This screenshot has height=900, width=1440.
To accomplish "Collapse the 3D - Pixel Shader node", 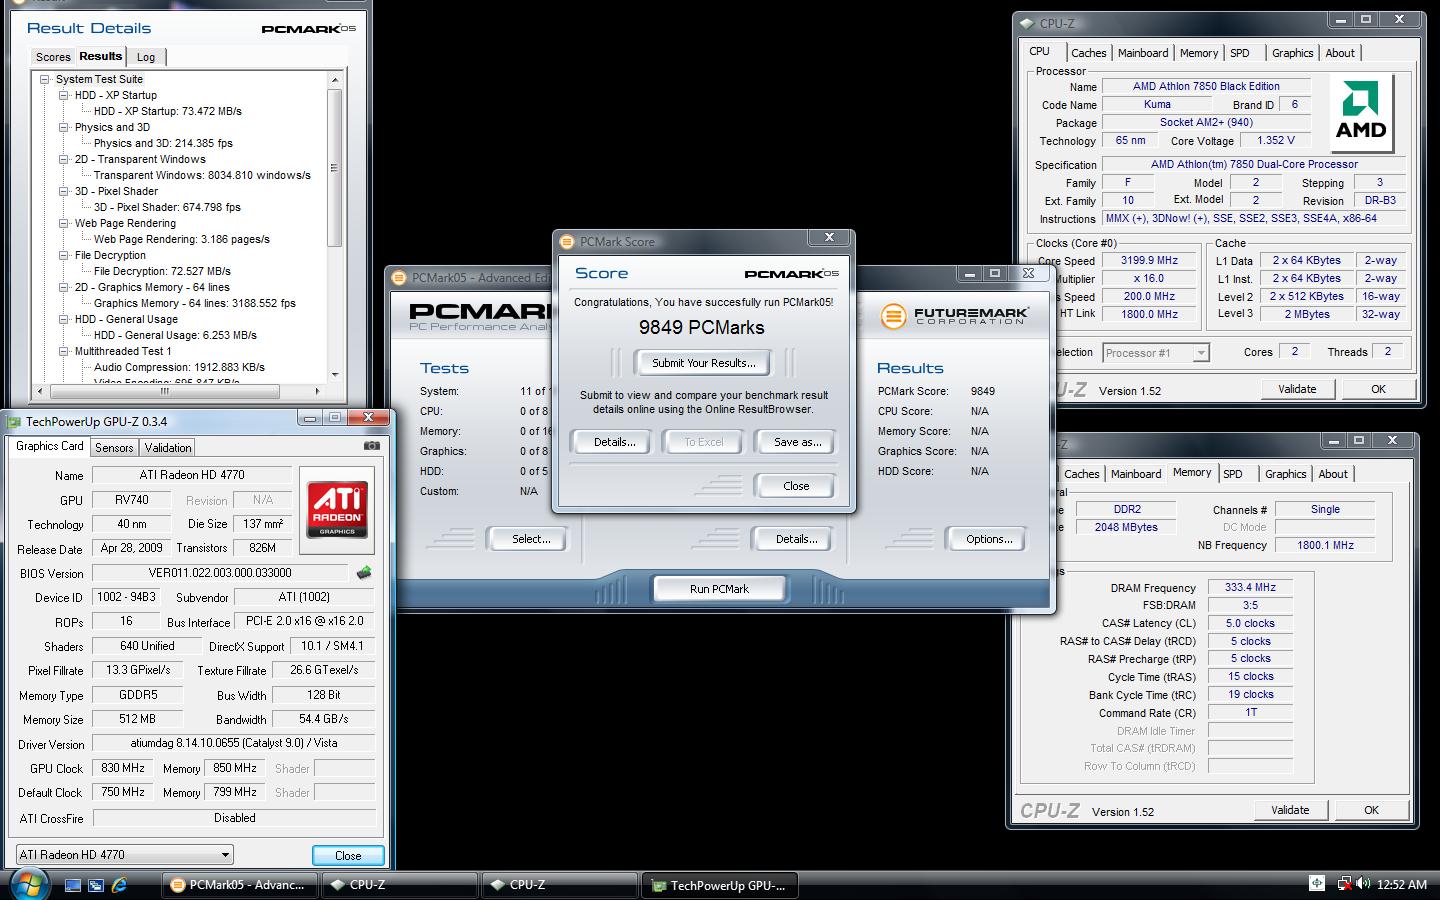I will click(x=64, y=191).
